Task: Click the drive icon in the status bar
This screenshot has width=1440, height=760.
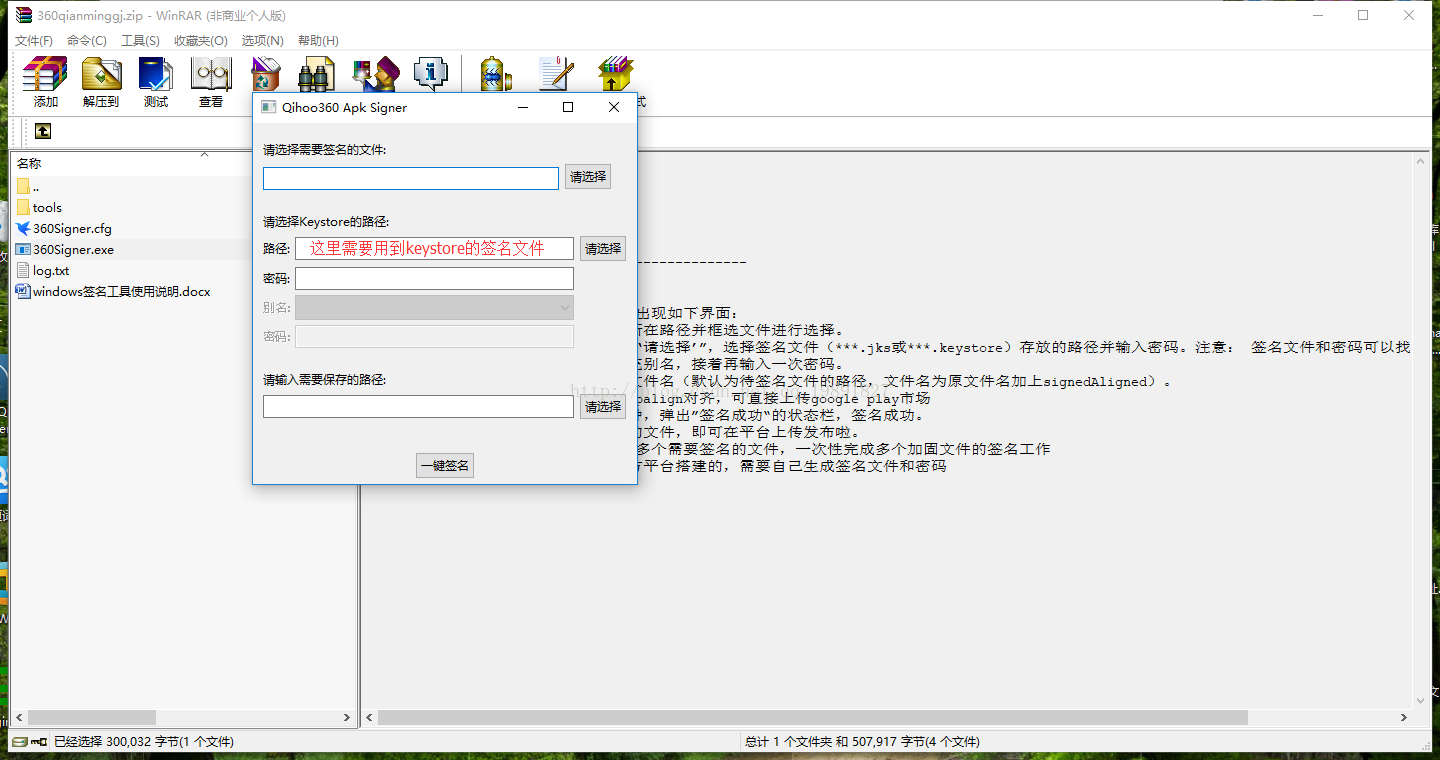Action: pyautogui.click(x=20, y=742)
